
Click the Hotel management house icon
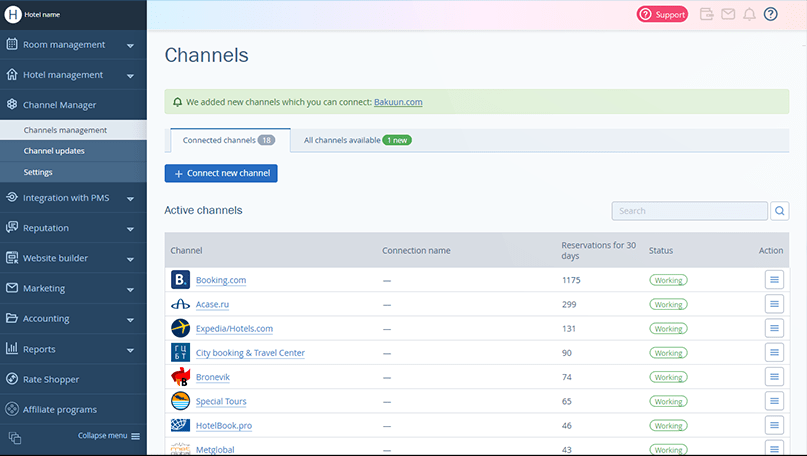click(12, 74)
